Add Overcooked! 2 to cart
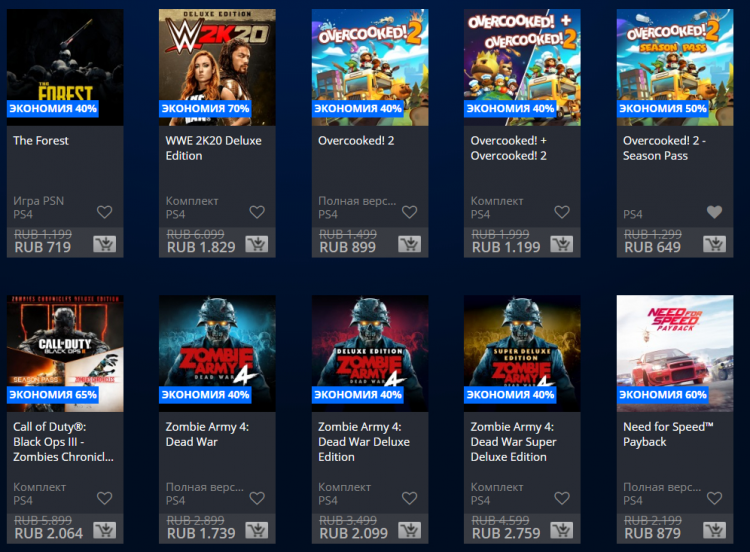Image resolution: width=750 pixels, height=552 pixels. [409, 244]
